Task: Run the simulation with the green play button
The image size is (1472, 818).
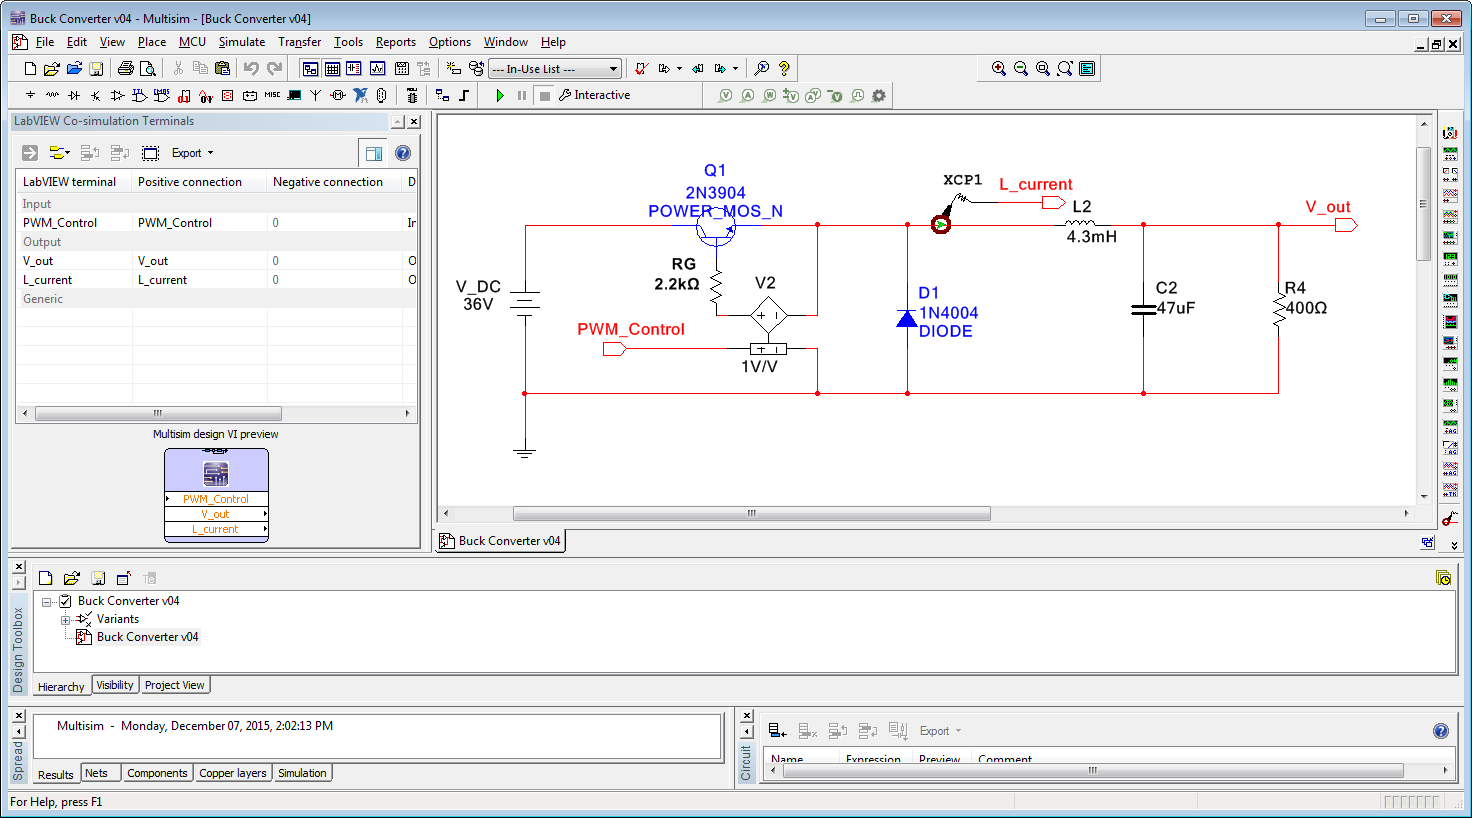Action: (x=500, y=96)
